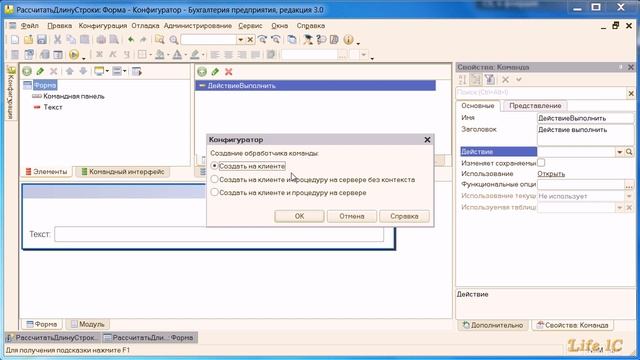Clear the toolbar search field with X
640x360 pixels.
(x=250, y=40)
